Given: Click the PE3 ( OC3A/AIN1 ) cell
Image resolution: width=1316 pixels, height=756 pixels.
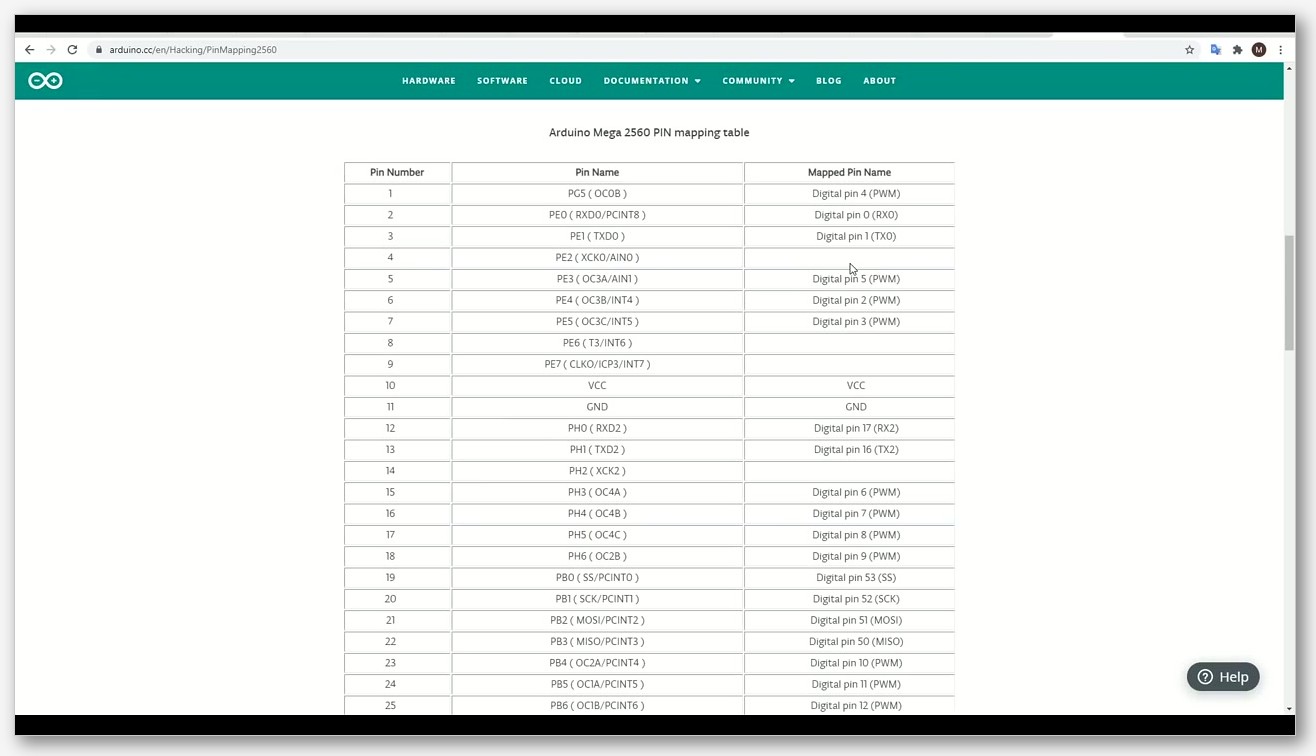Looking at the screenshot, I should point(597,279).
